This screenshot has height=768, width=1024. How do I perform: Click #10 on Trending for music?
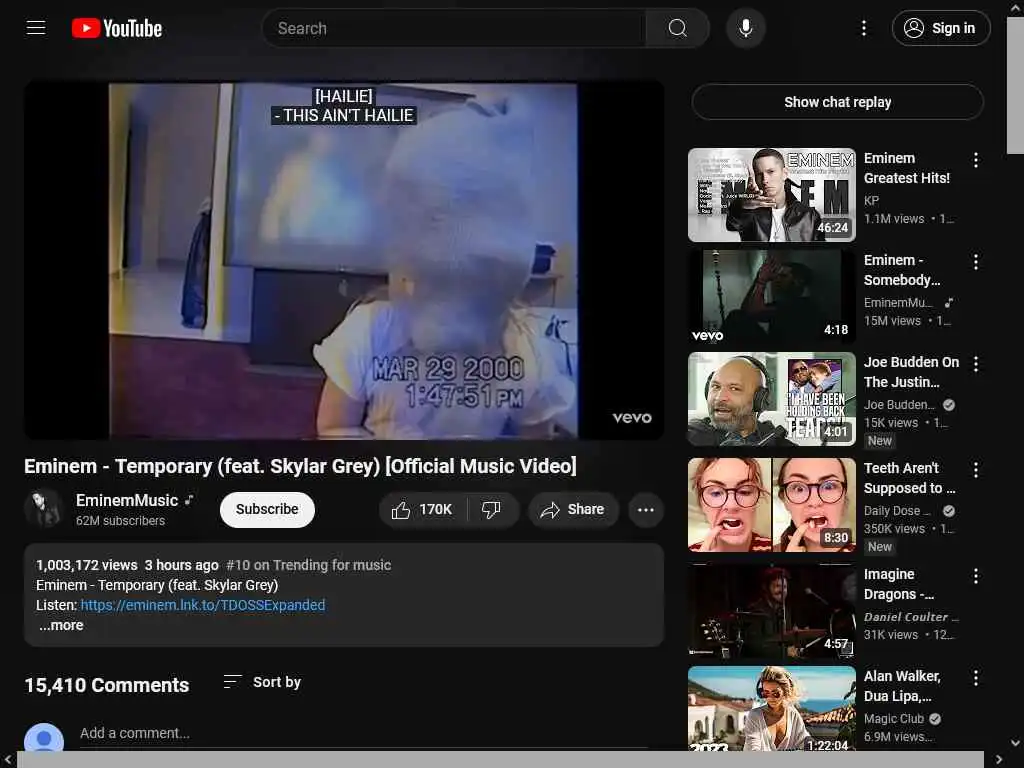coord(308,565)
